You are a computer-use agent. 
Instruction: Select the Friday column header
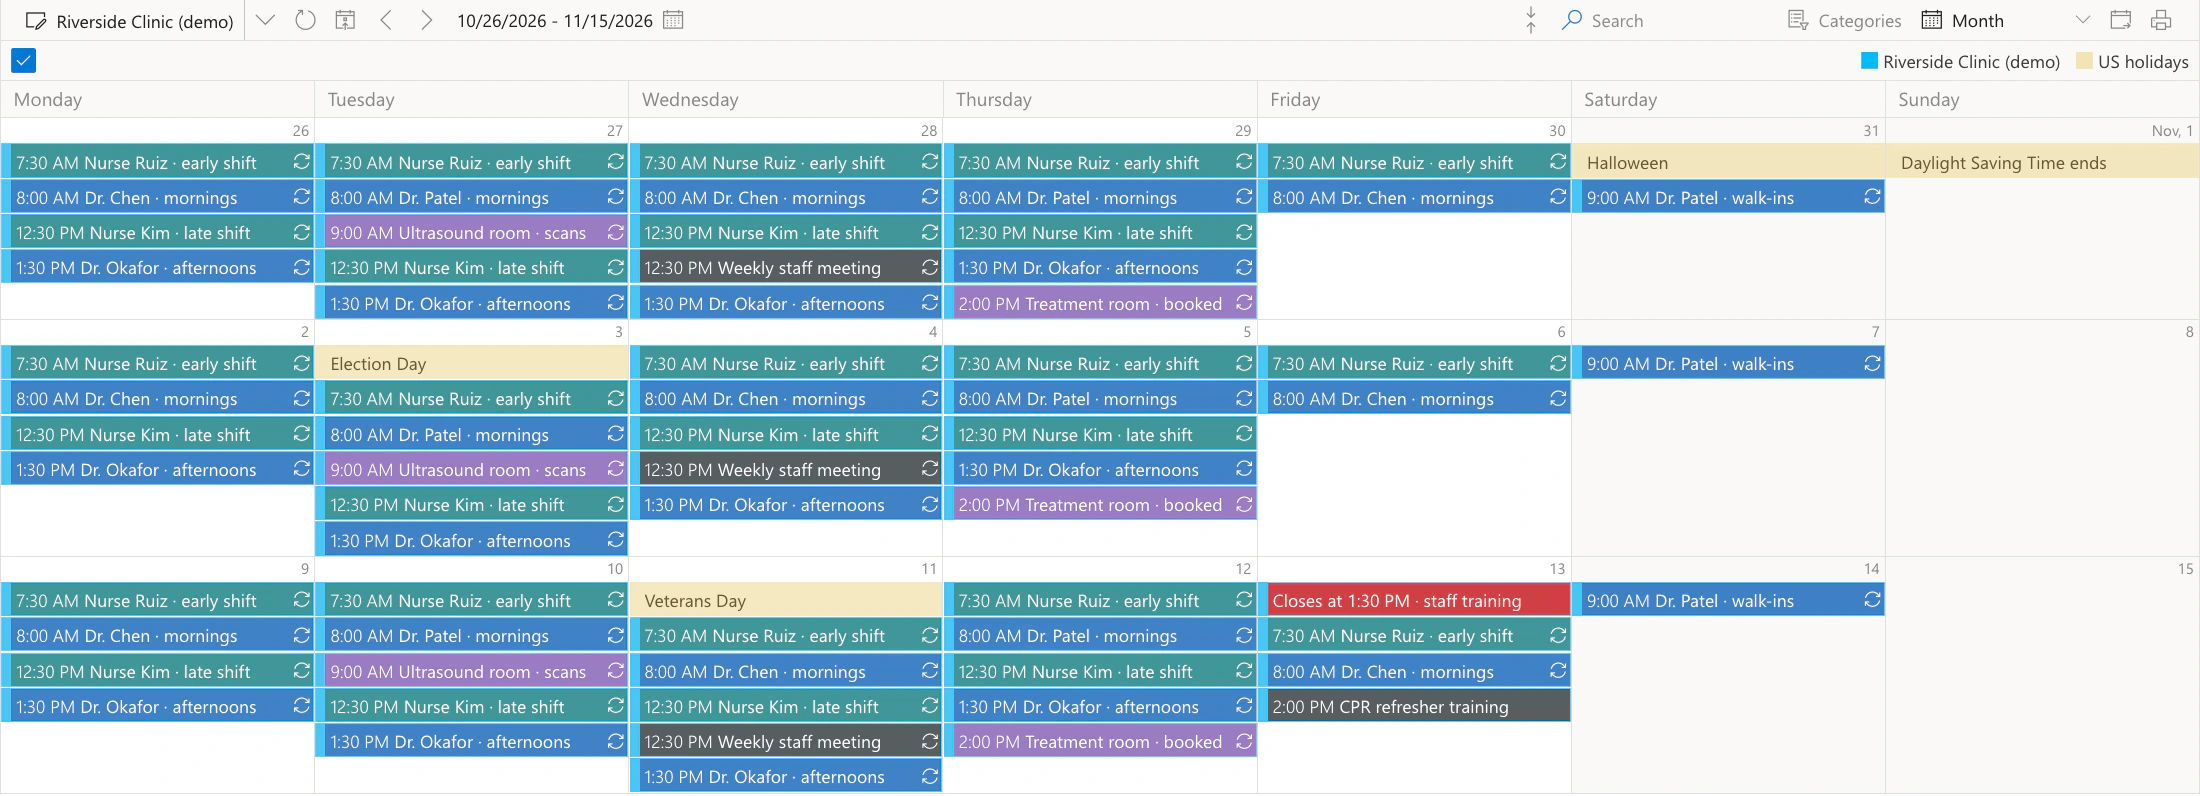[x=1414, y=99]
